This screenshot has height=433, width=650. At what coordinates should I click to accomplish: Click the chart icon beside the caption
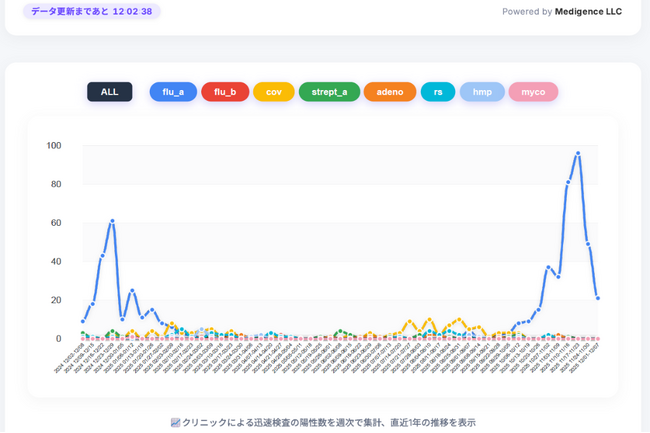(175, 423)
